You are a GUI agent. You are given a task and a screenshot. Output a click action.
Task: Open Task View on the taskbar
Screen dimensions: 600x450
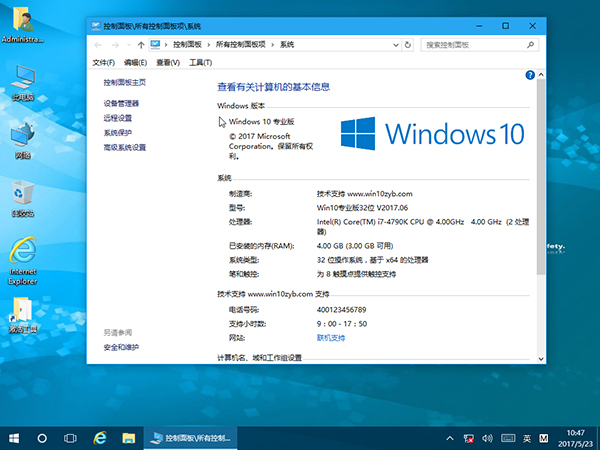(71, 438)
